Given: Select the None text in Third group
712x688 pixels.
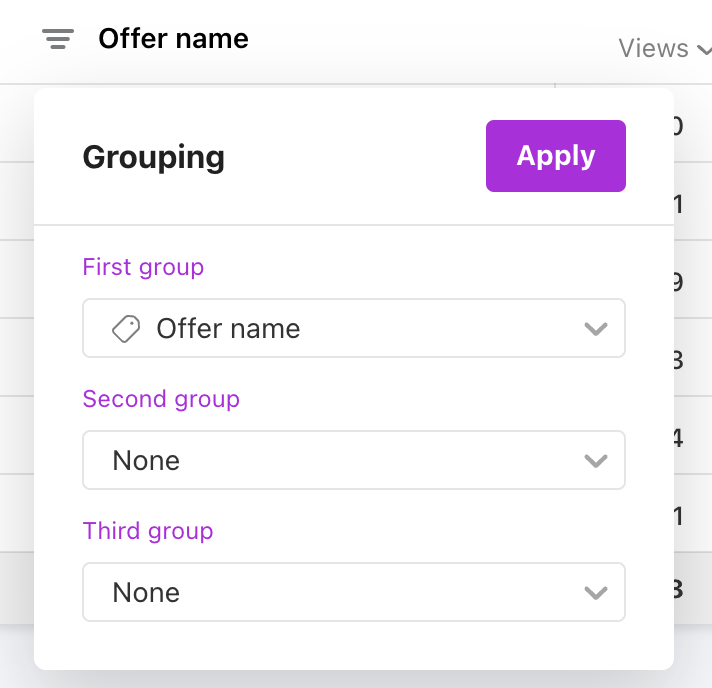Looking at the screenshot, I should (146, 592).
